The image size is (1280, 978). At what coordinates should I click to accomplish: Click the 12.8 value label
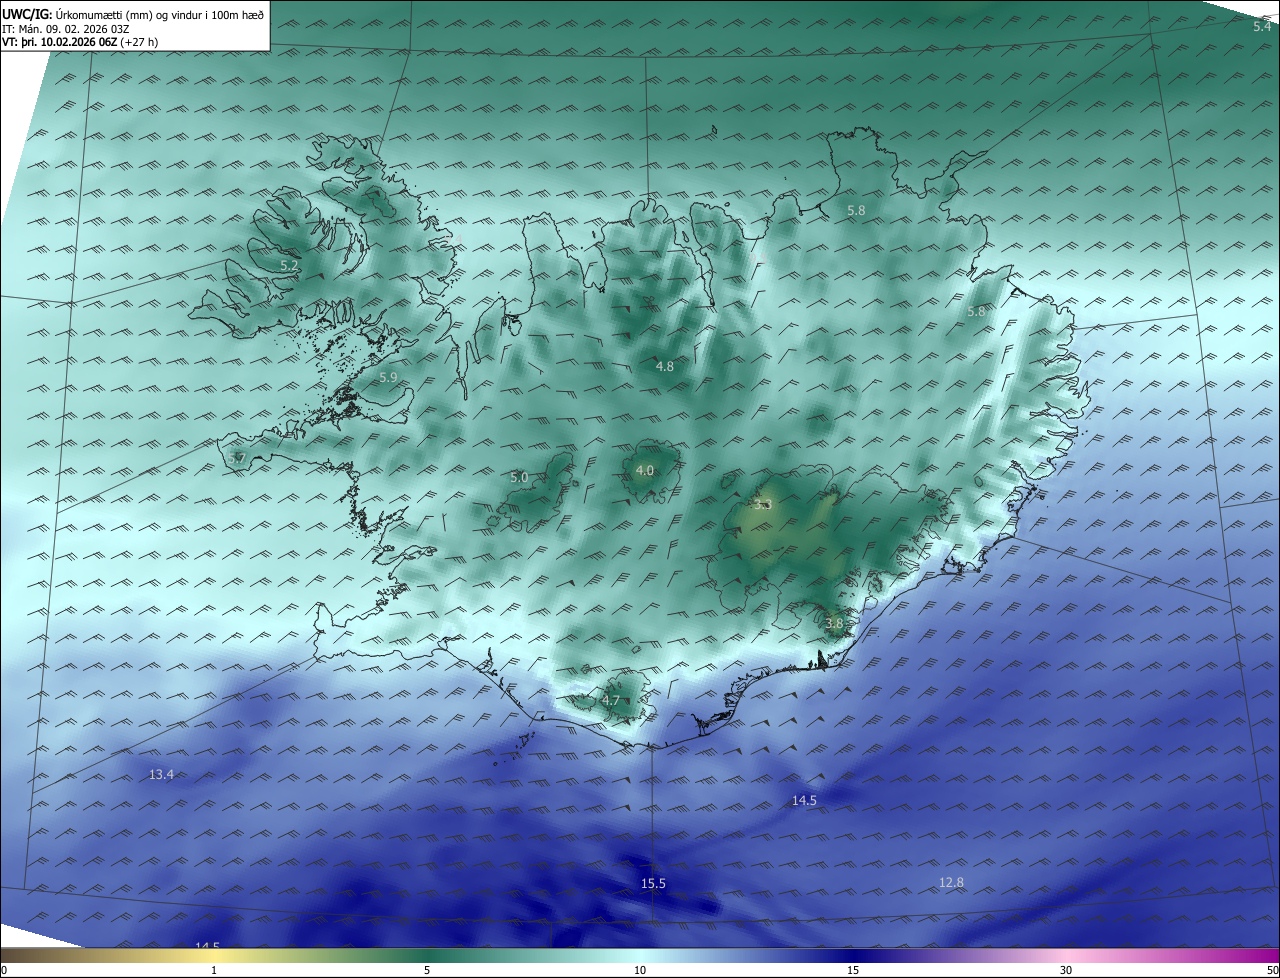[951, 882]
